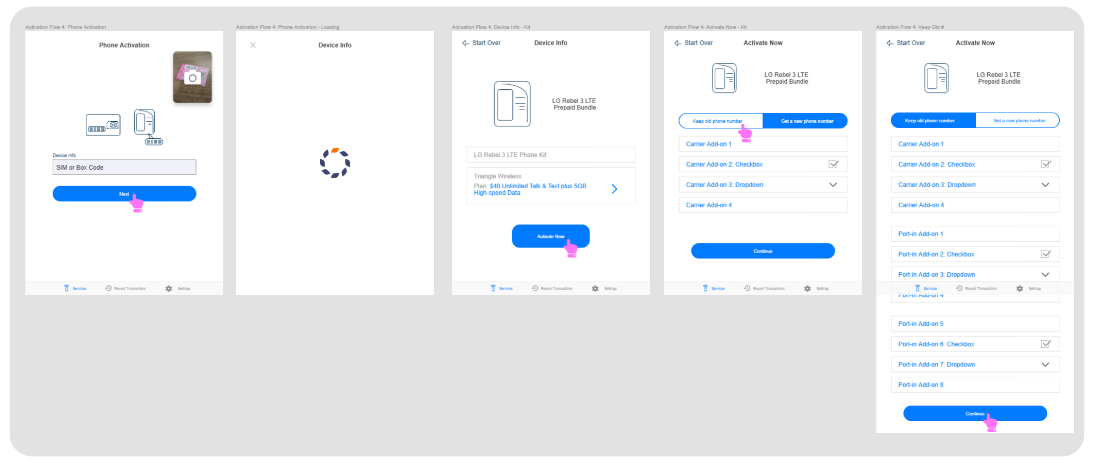Screen dimensions: 1093x465
Task: Open Triangle Wireless plan details chevron
Action: click(614, 188)
